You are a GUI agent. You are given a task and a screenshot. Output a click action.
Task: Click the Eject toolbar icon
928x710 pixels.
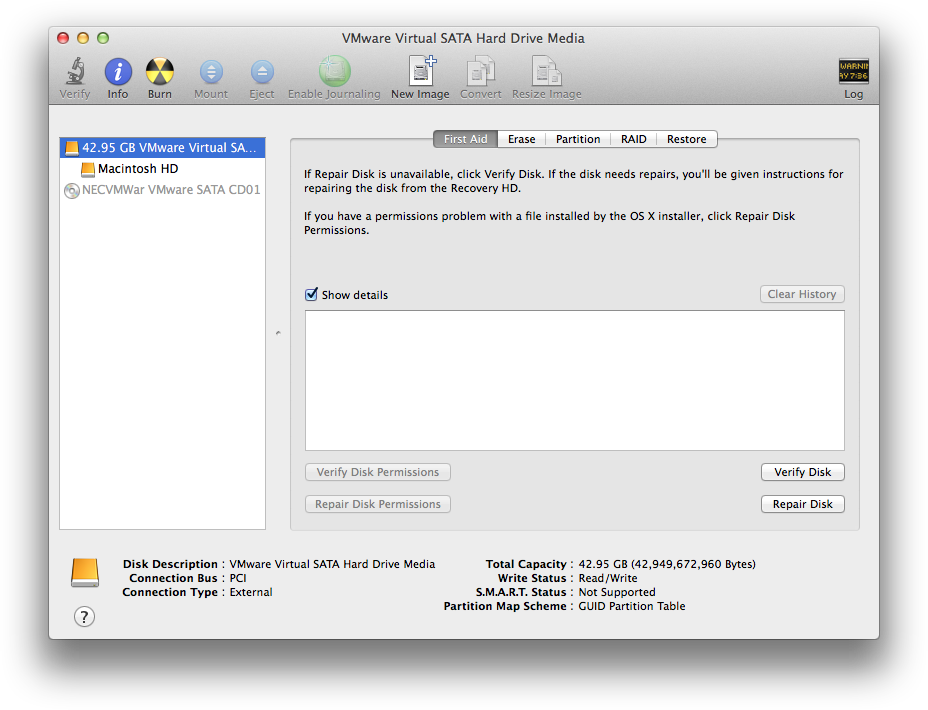pyautogui.click(x=261, y=72)
